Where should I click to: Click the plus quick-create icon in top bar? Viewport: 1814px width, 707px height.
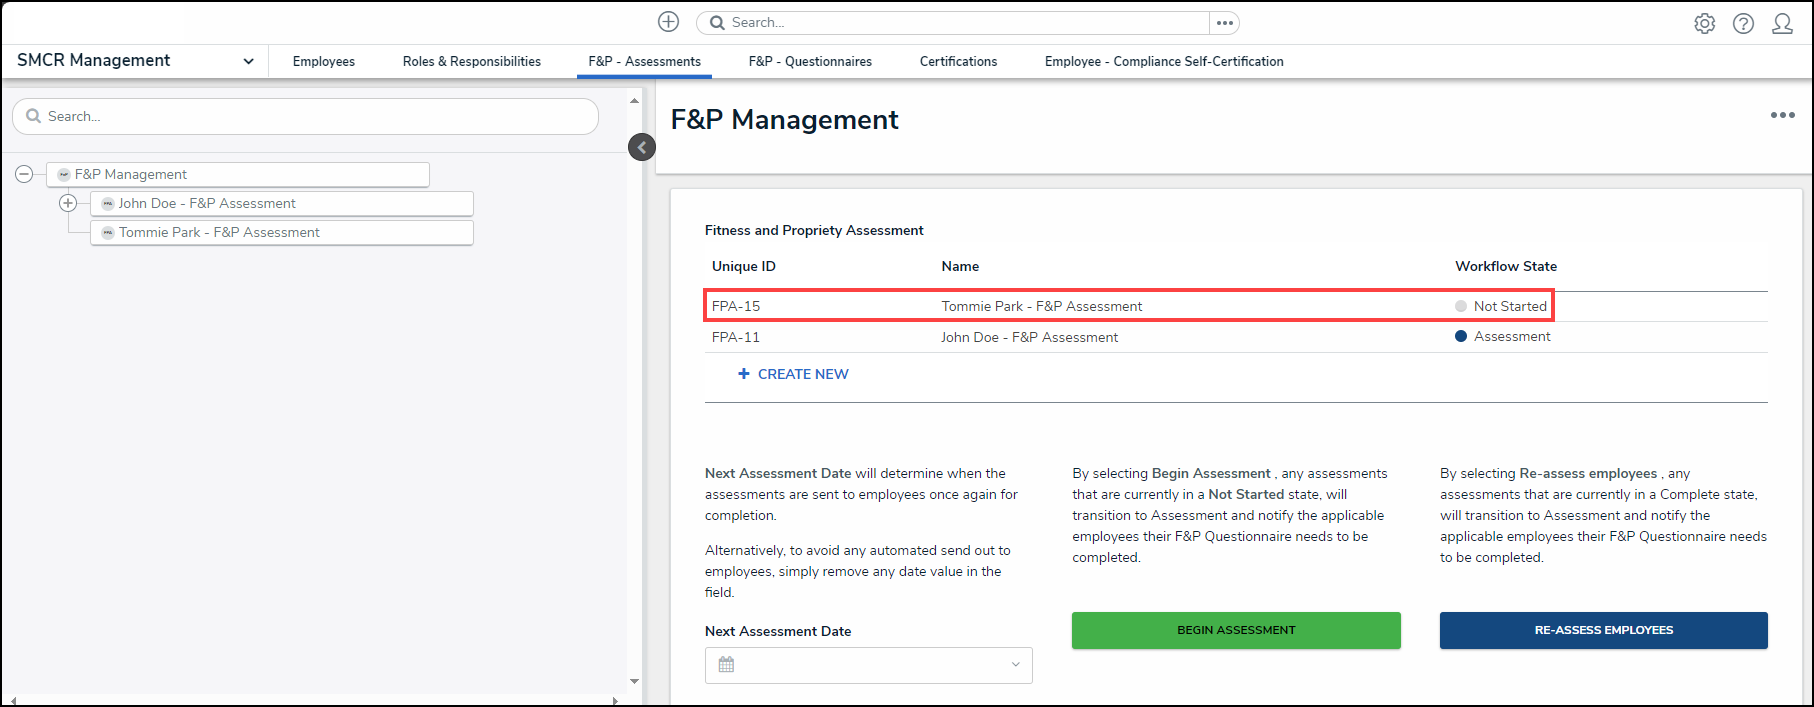669,22
